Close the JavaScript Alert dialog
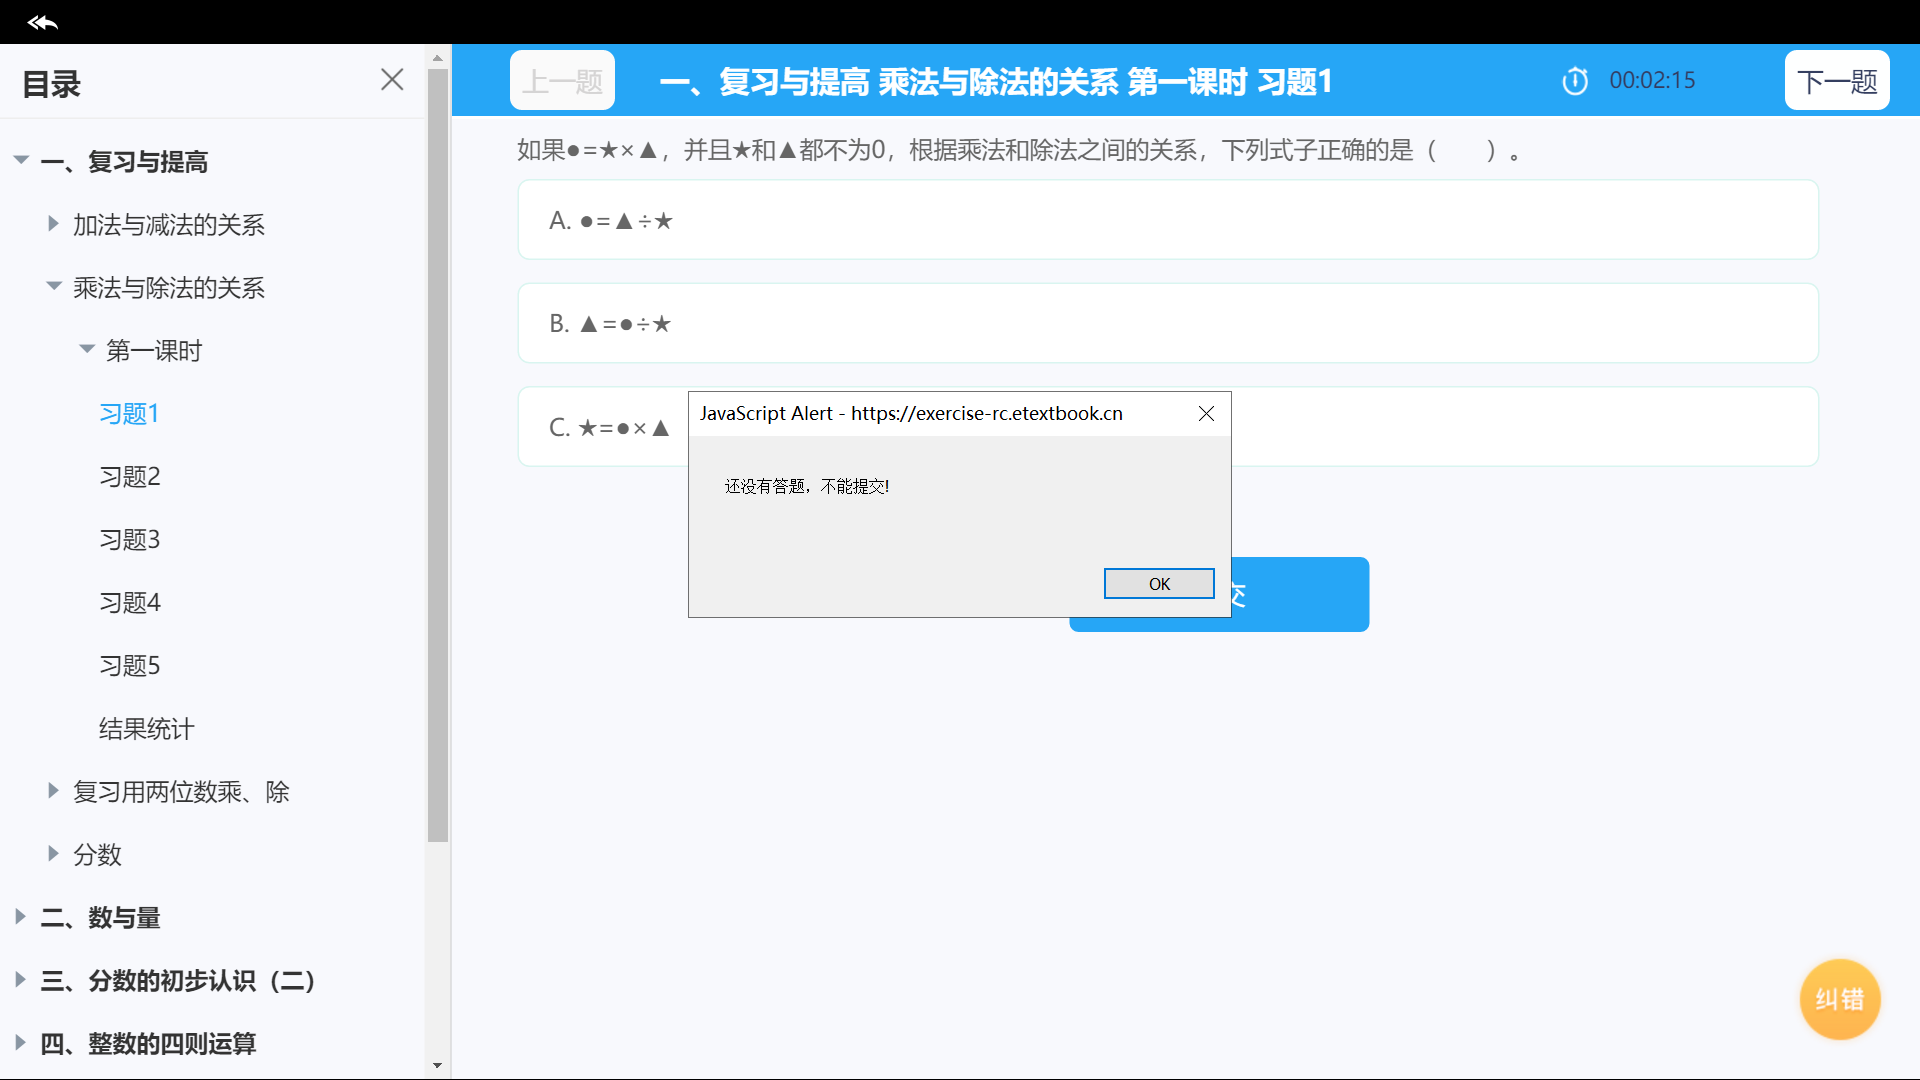 1206,414
